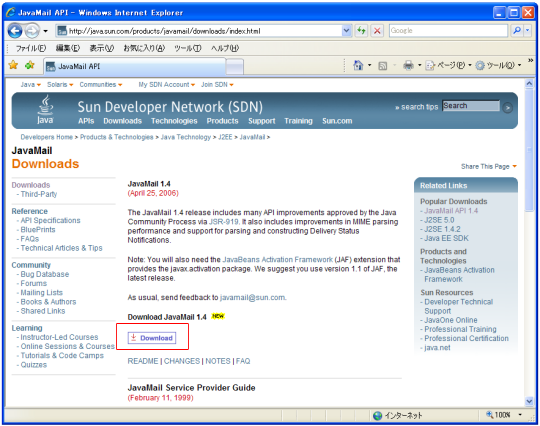Screen dimensions: 540x426
Task: Click J2EE in the breadcrumb trail
Action: tap(225, 137)
